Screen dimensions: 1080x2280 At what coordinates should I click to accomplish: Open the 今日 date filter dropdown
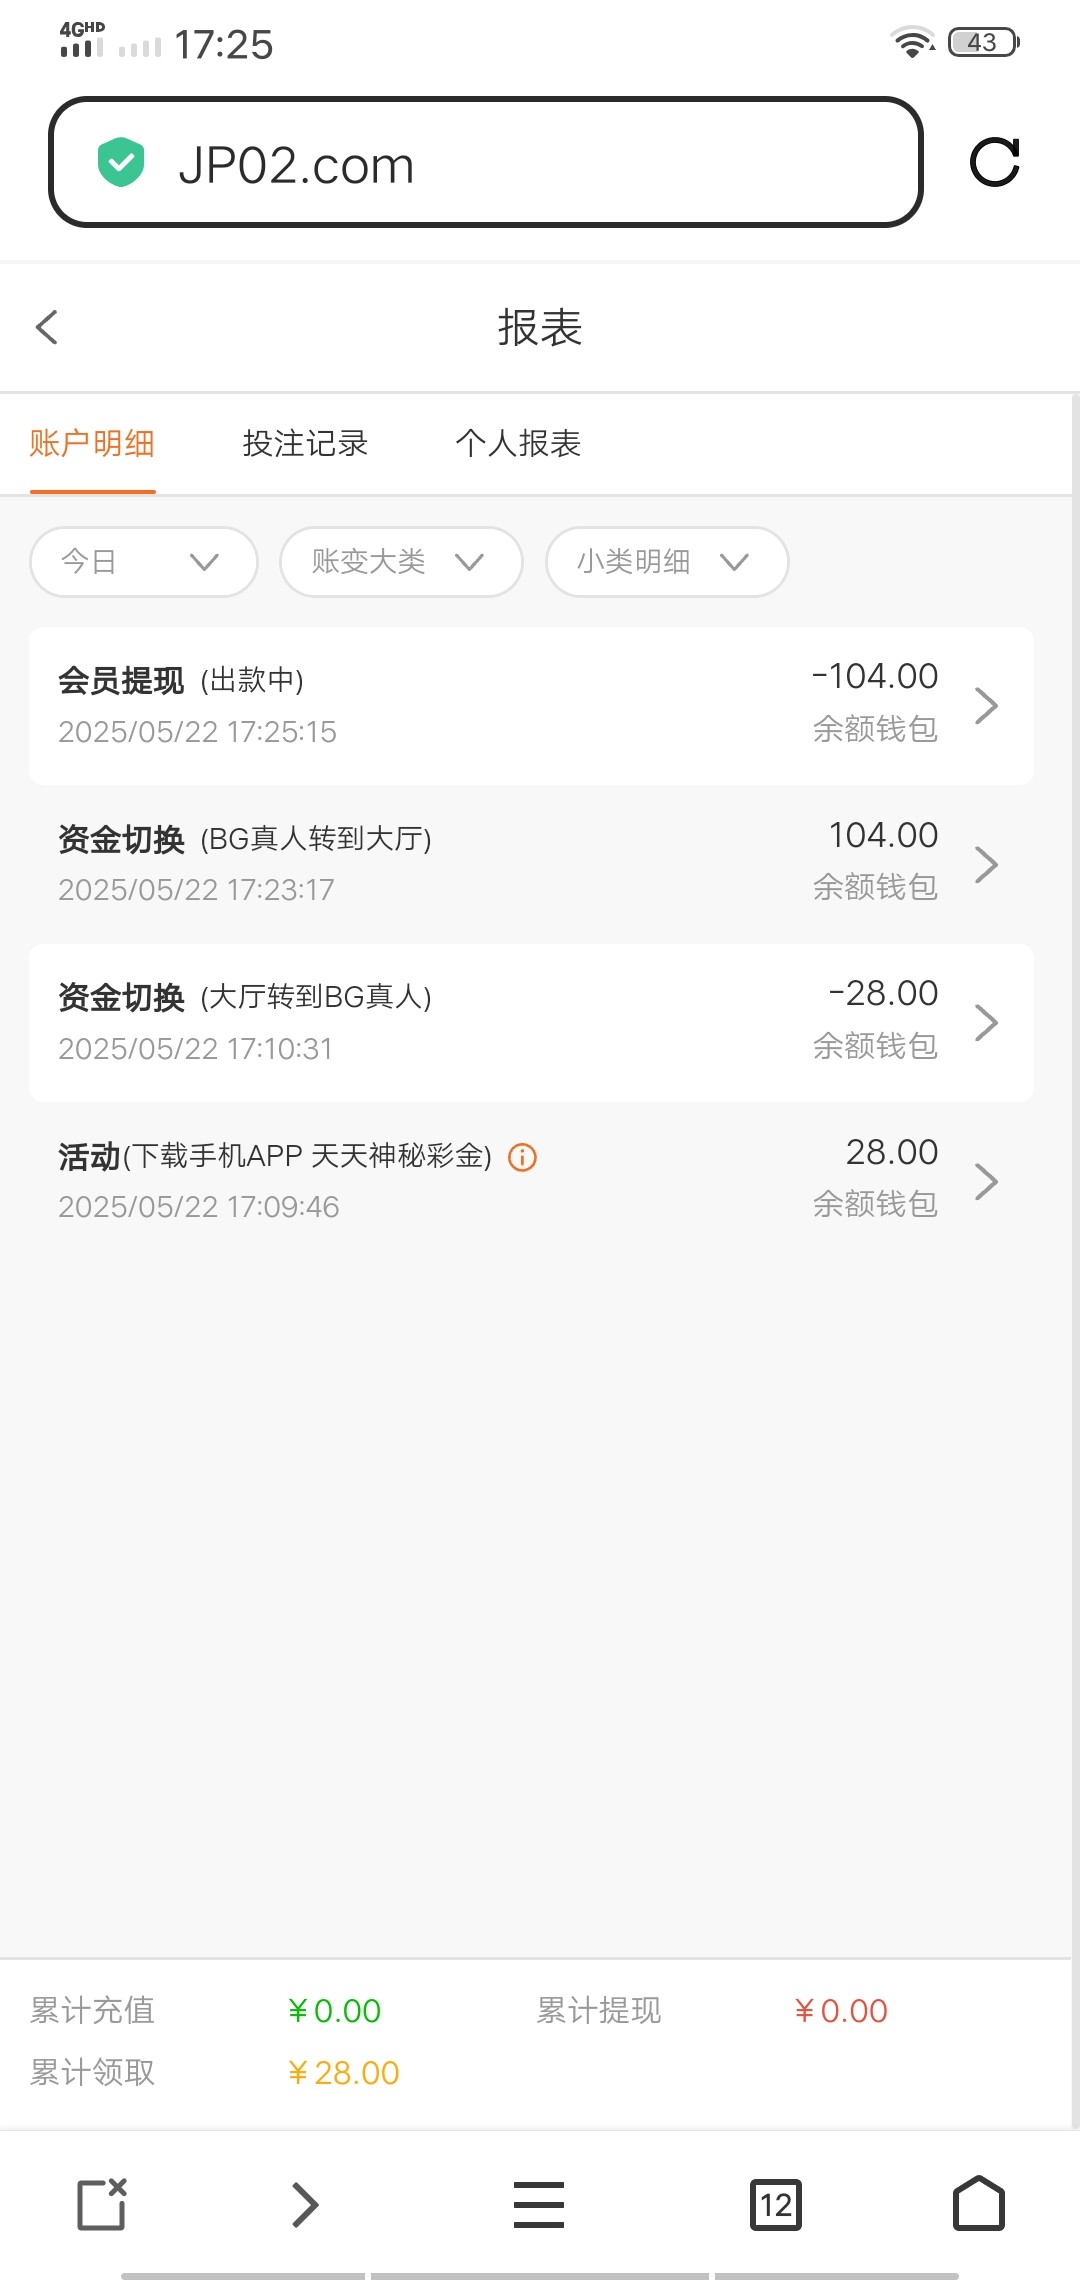[x=144, y=562]
